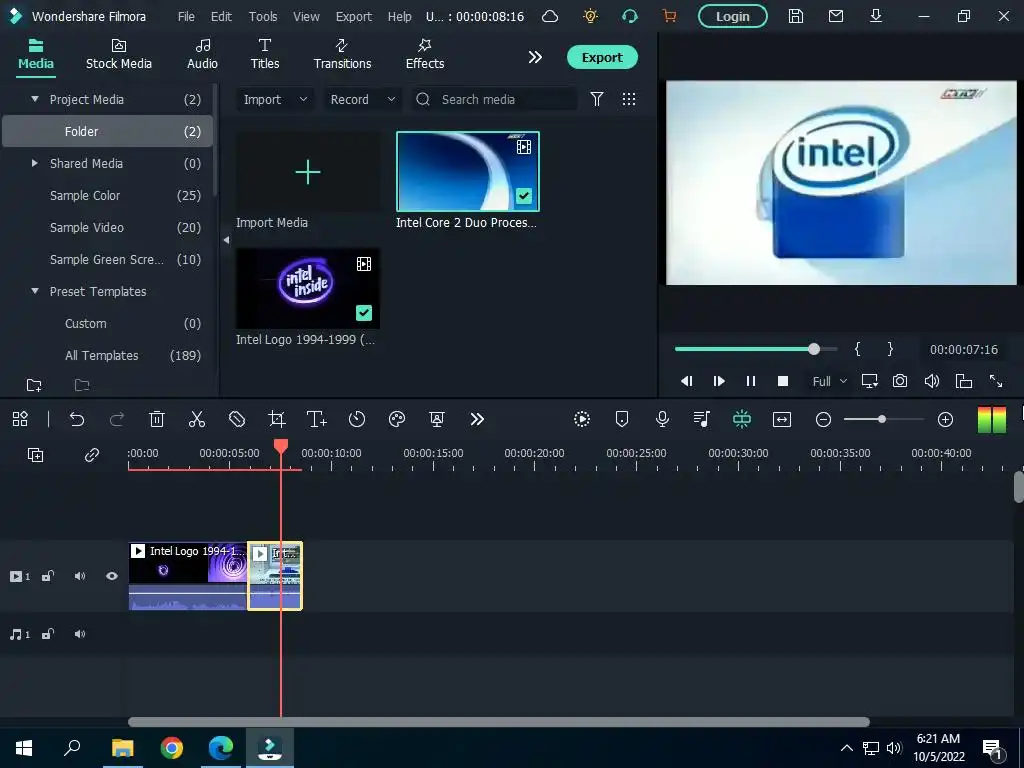1024x768 pixels.
Task: Switch to the Effects tab
Action: (x=425, y=54)
